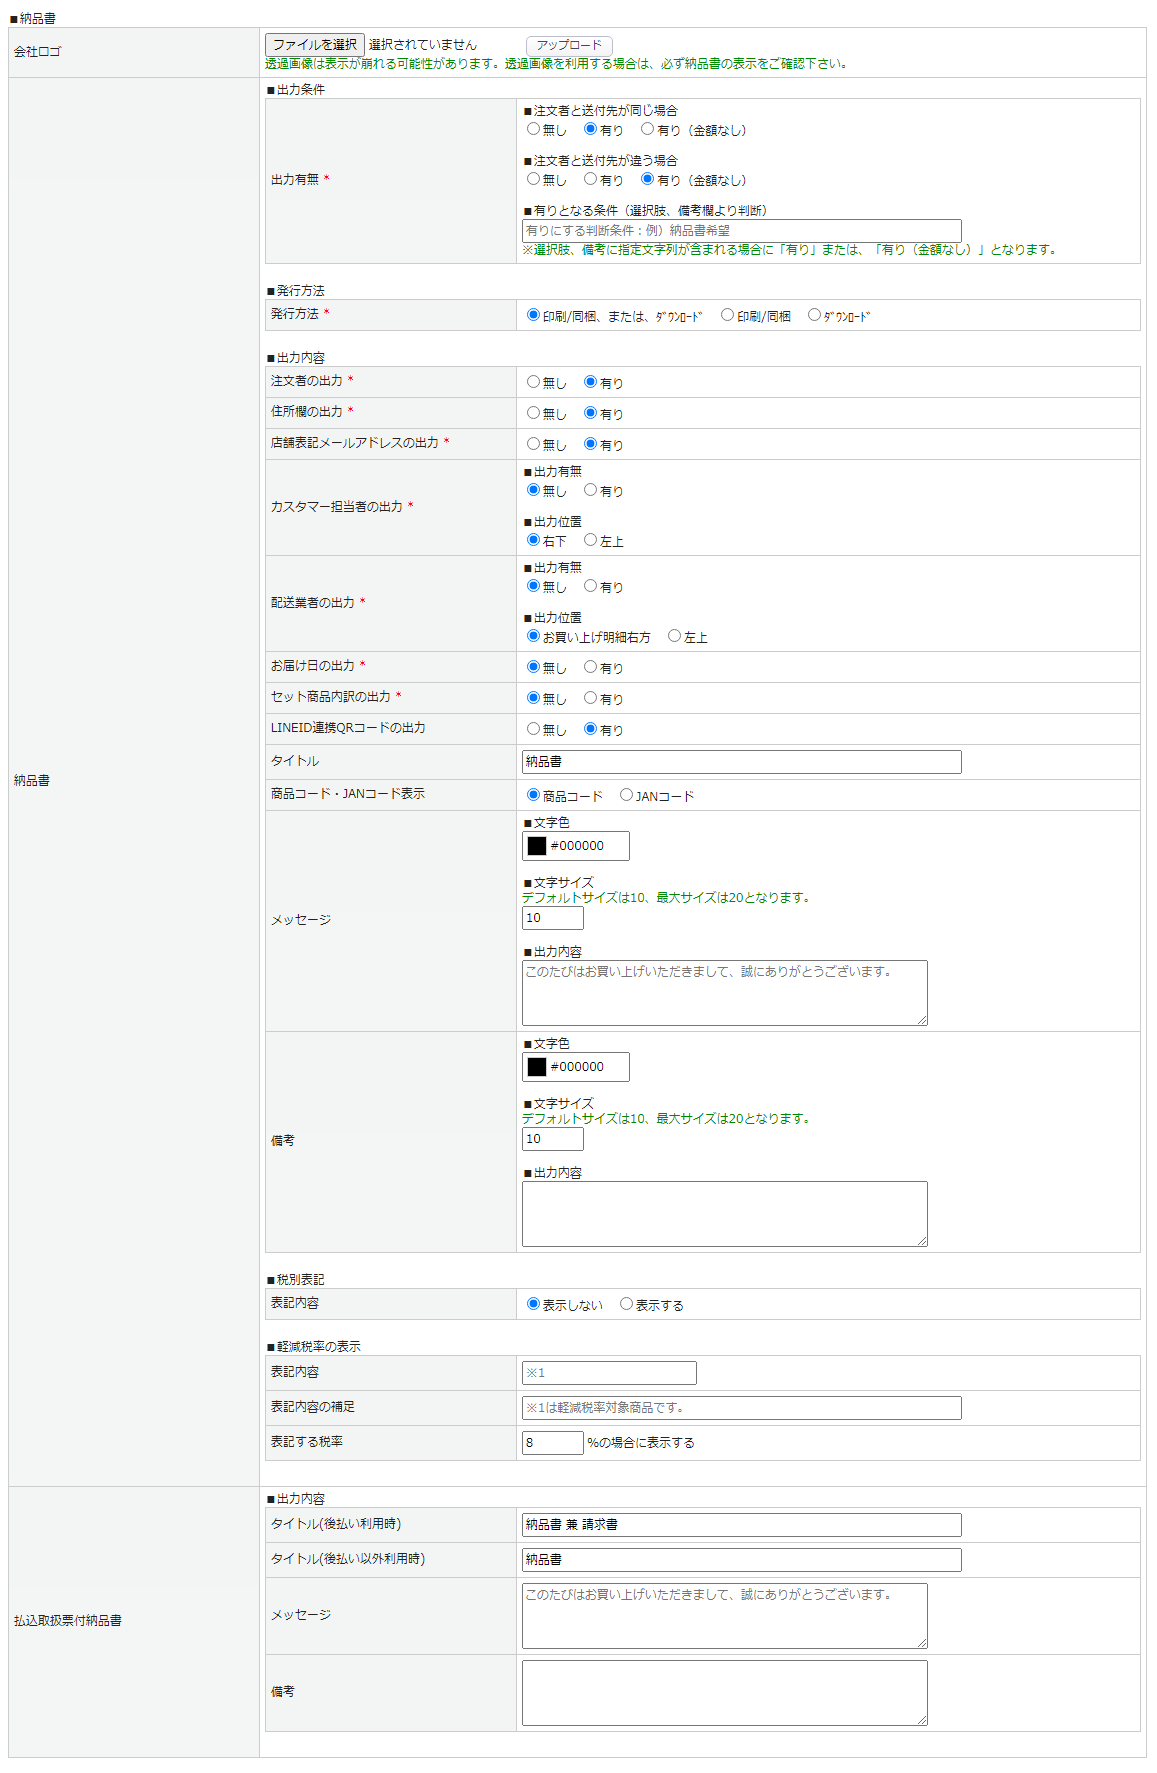Click the 有りとなる条件 text field
Screen dimensions: 1157x1773
(x=741, y=231)
